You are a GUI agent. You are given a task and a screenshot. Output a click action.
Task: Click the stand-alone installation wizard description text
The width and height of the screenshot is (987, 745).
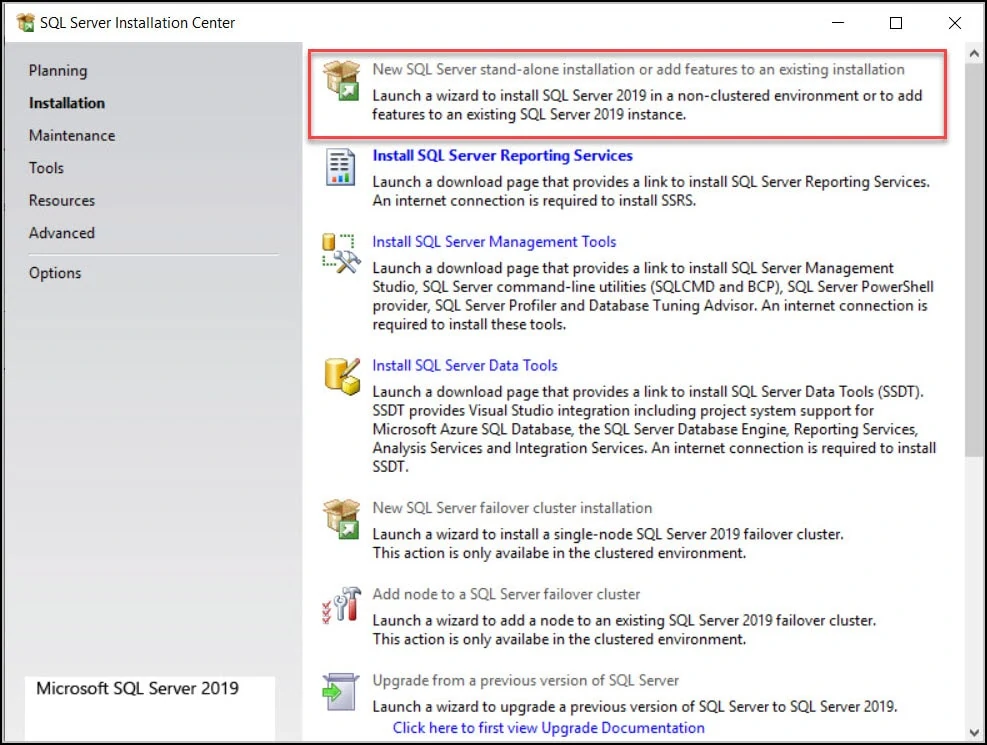(x=647, y=105)
